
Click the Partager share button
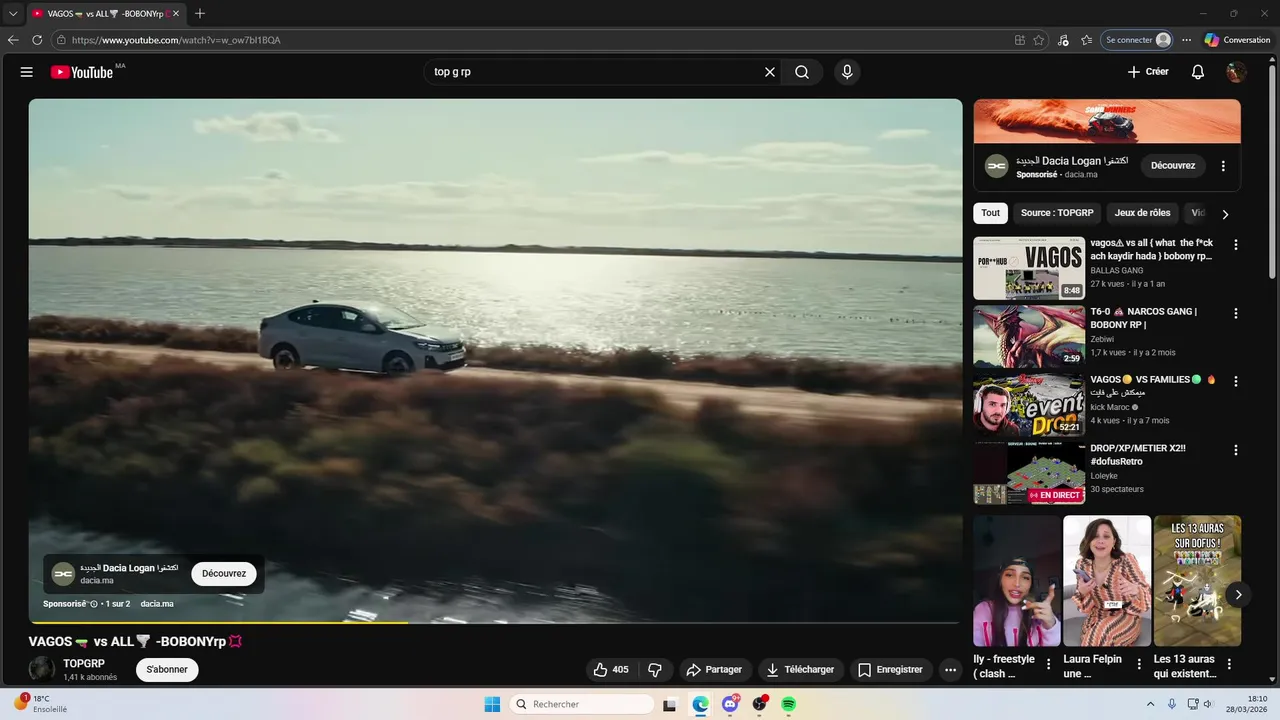tap(714, 669)
